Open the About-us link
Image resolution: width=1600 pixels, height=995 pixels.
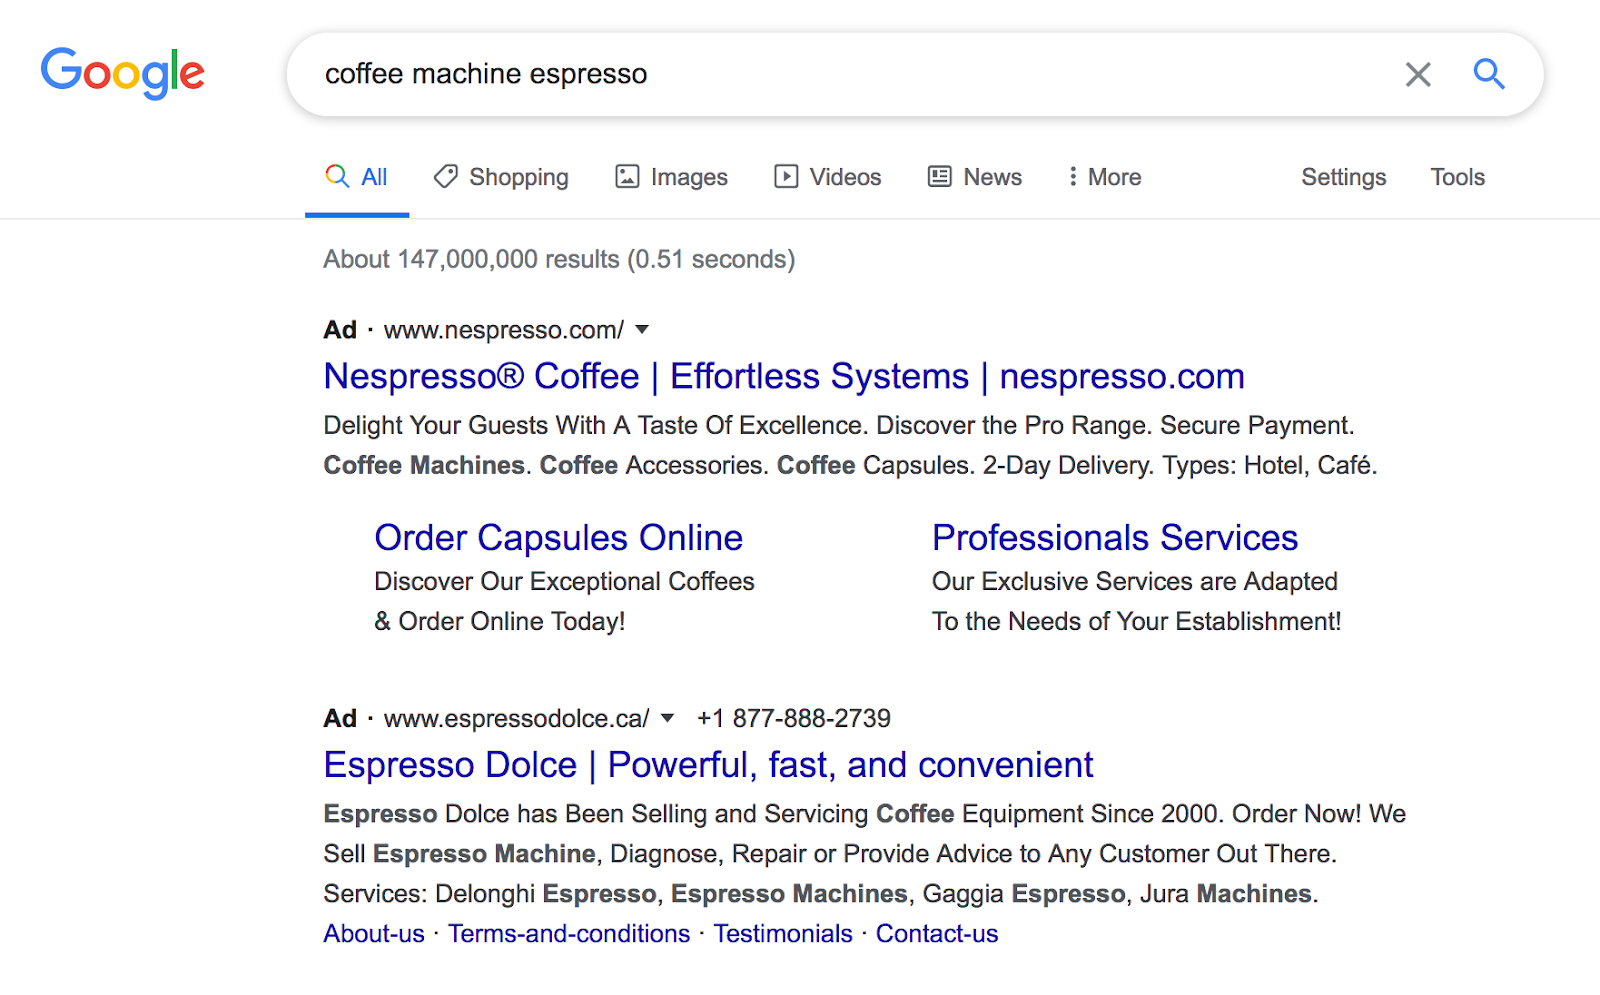pyautogui.click(x=374, y=933)
